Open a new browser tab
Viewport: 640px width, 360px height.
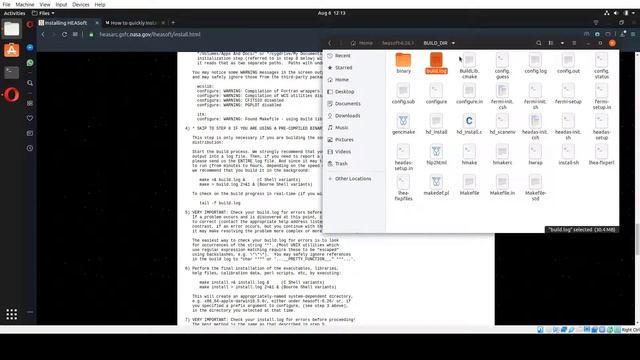(173, 23)
